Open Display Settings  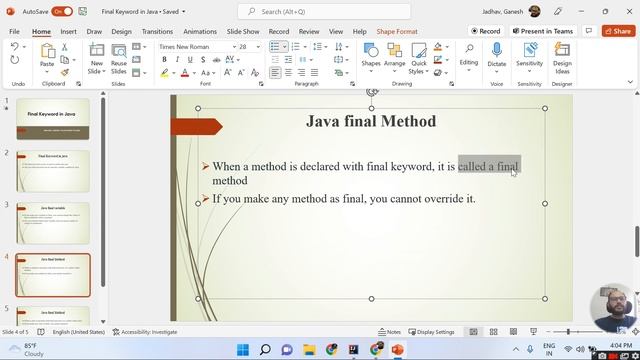click(x=431, y=332)
